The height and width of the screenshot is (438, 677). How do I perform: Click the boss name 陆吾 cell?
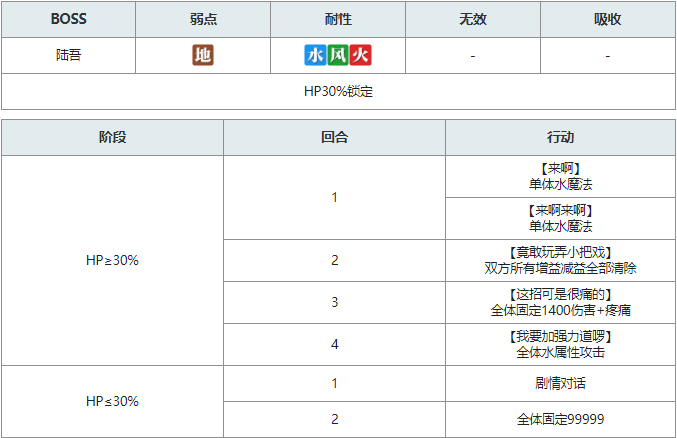[69, 55]
